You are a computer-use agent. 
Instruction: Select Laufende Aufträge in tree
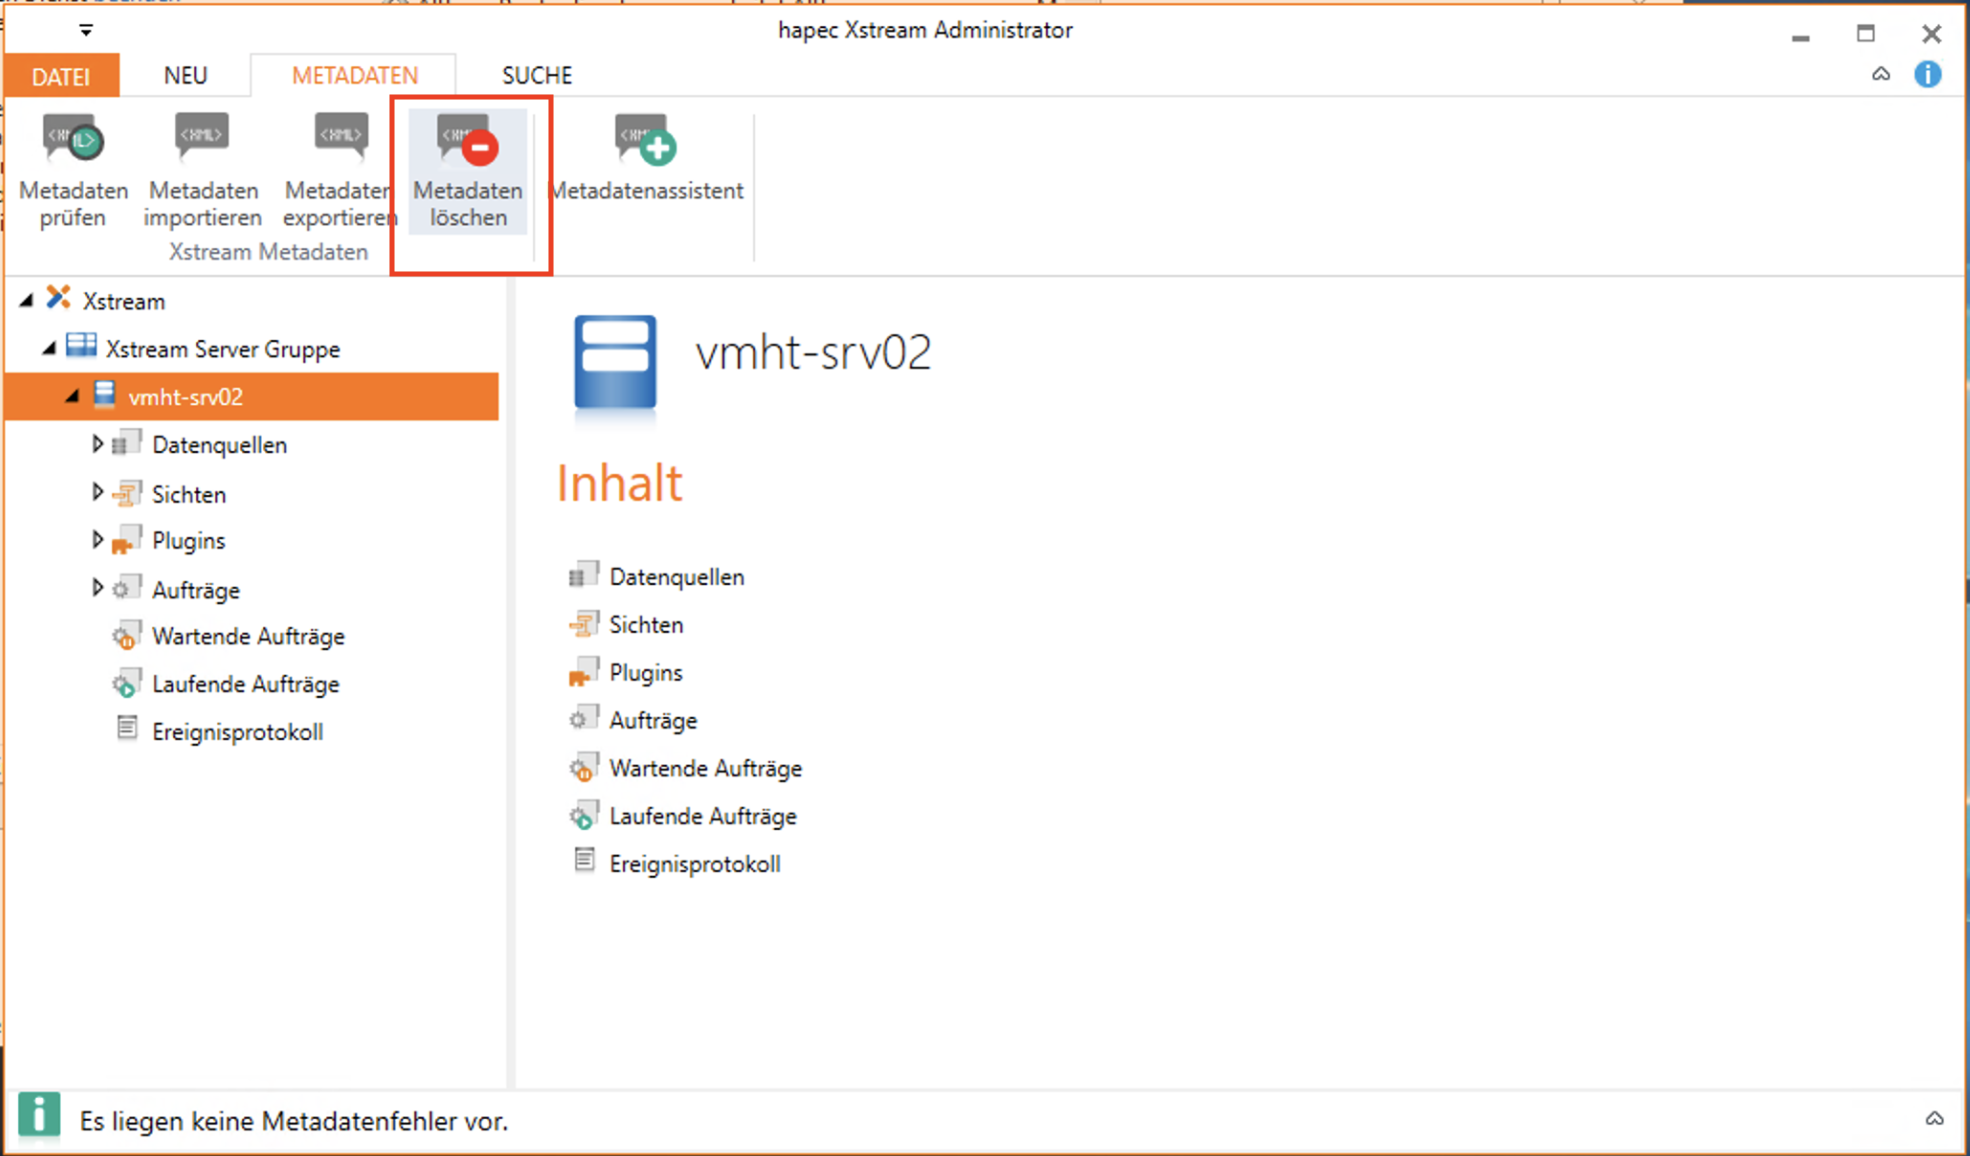click(x=245, y=684)
